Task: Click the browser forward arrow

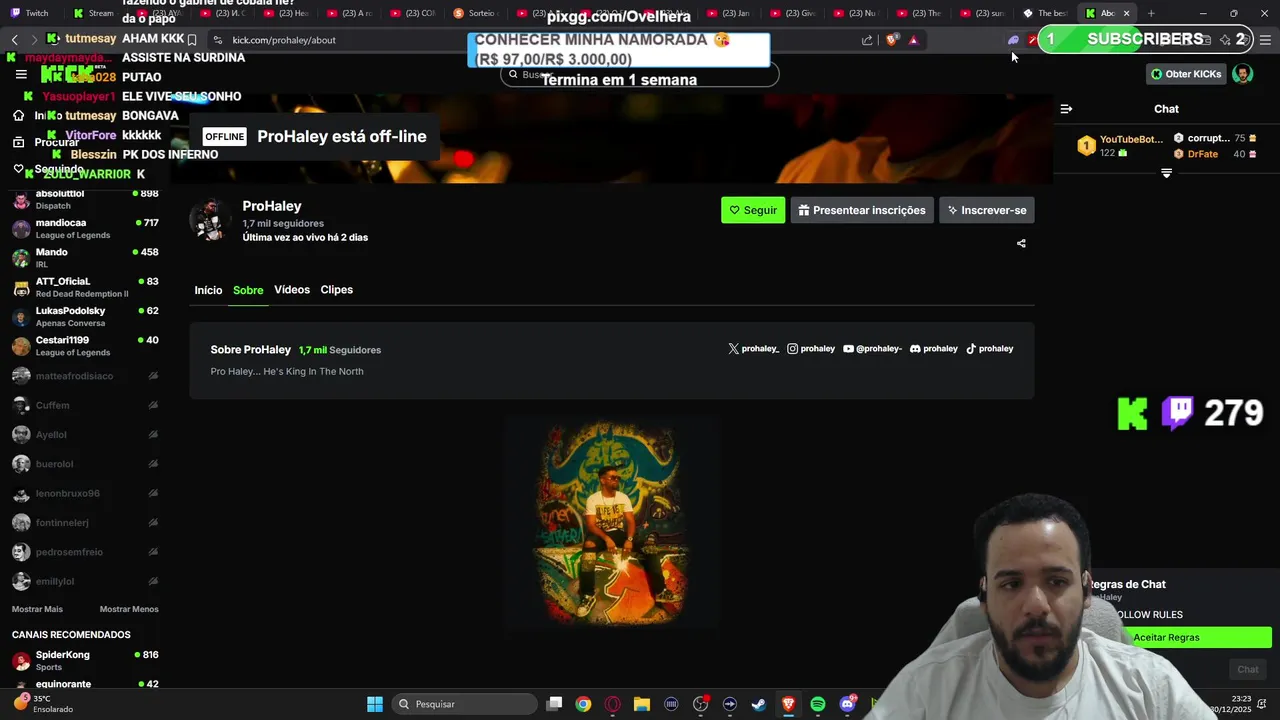Action: click(x=34, y=40)
